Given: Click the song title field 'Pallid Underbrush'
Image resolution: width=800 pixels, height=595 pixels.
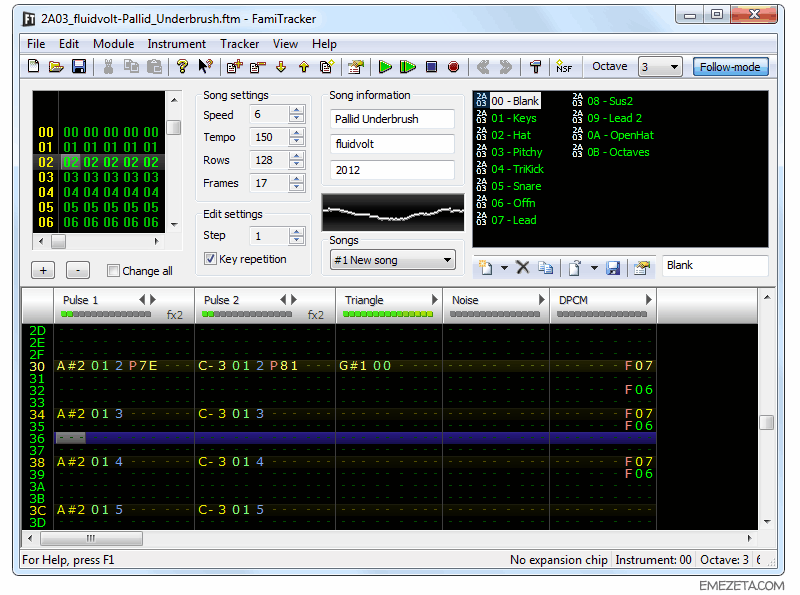Looking at the screenshot, I should [392, 119].
